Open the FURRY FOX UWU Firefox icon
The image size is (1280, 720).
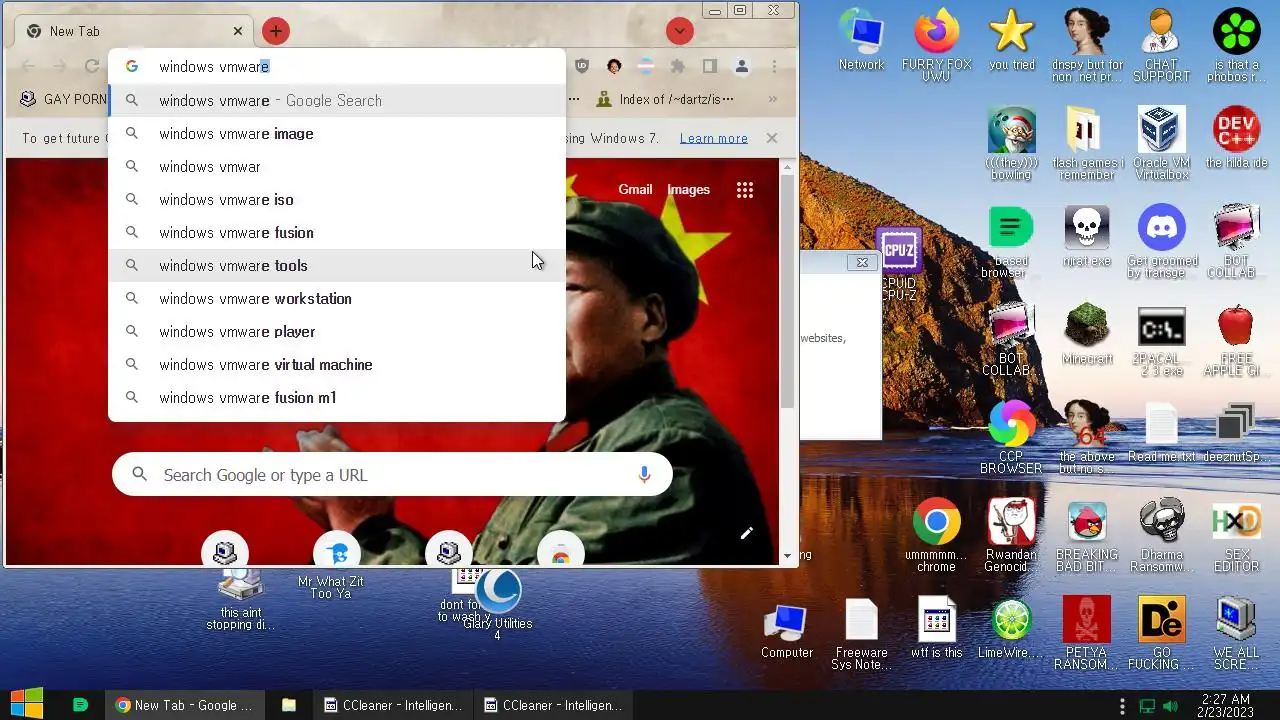pos(936,45)
